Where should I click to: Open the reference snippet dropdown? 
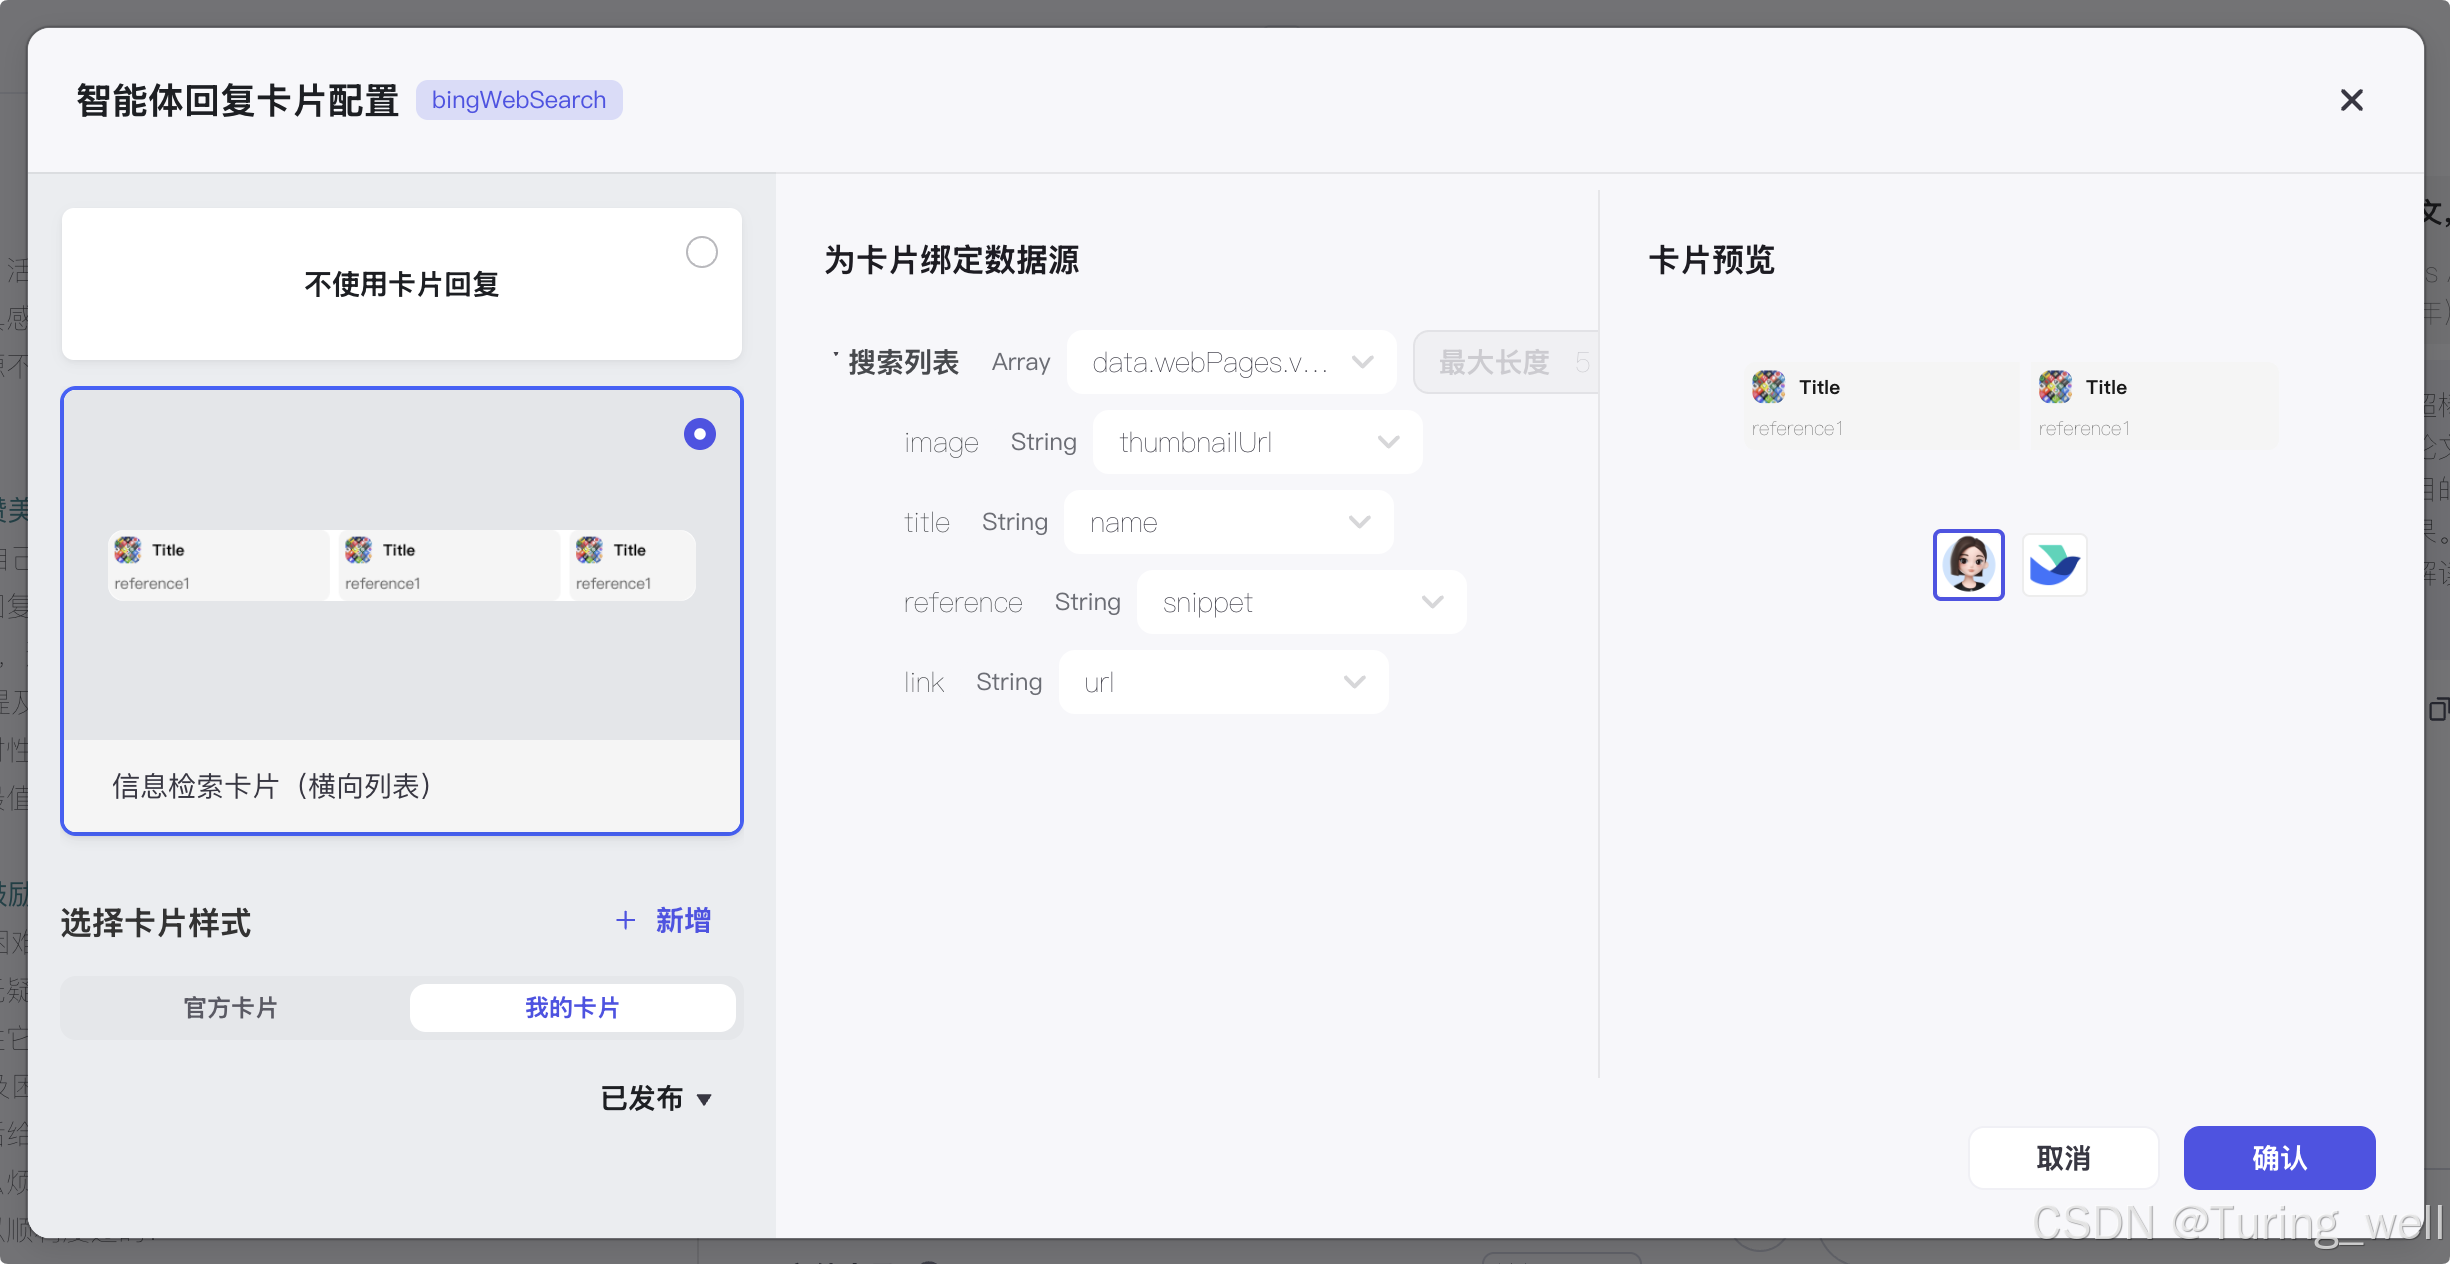point(1301,602)
